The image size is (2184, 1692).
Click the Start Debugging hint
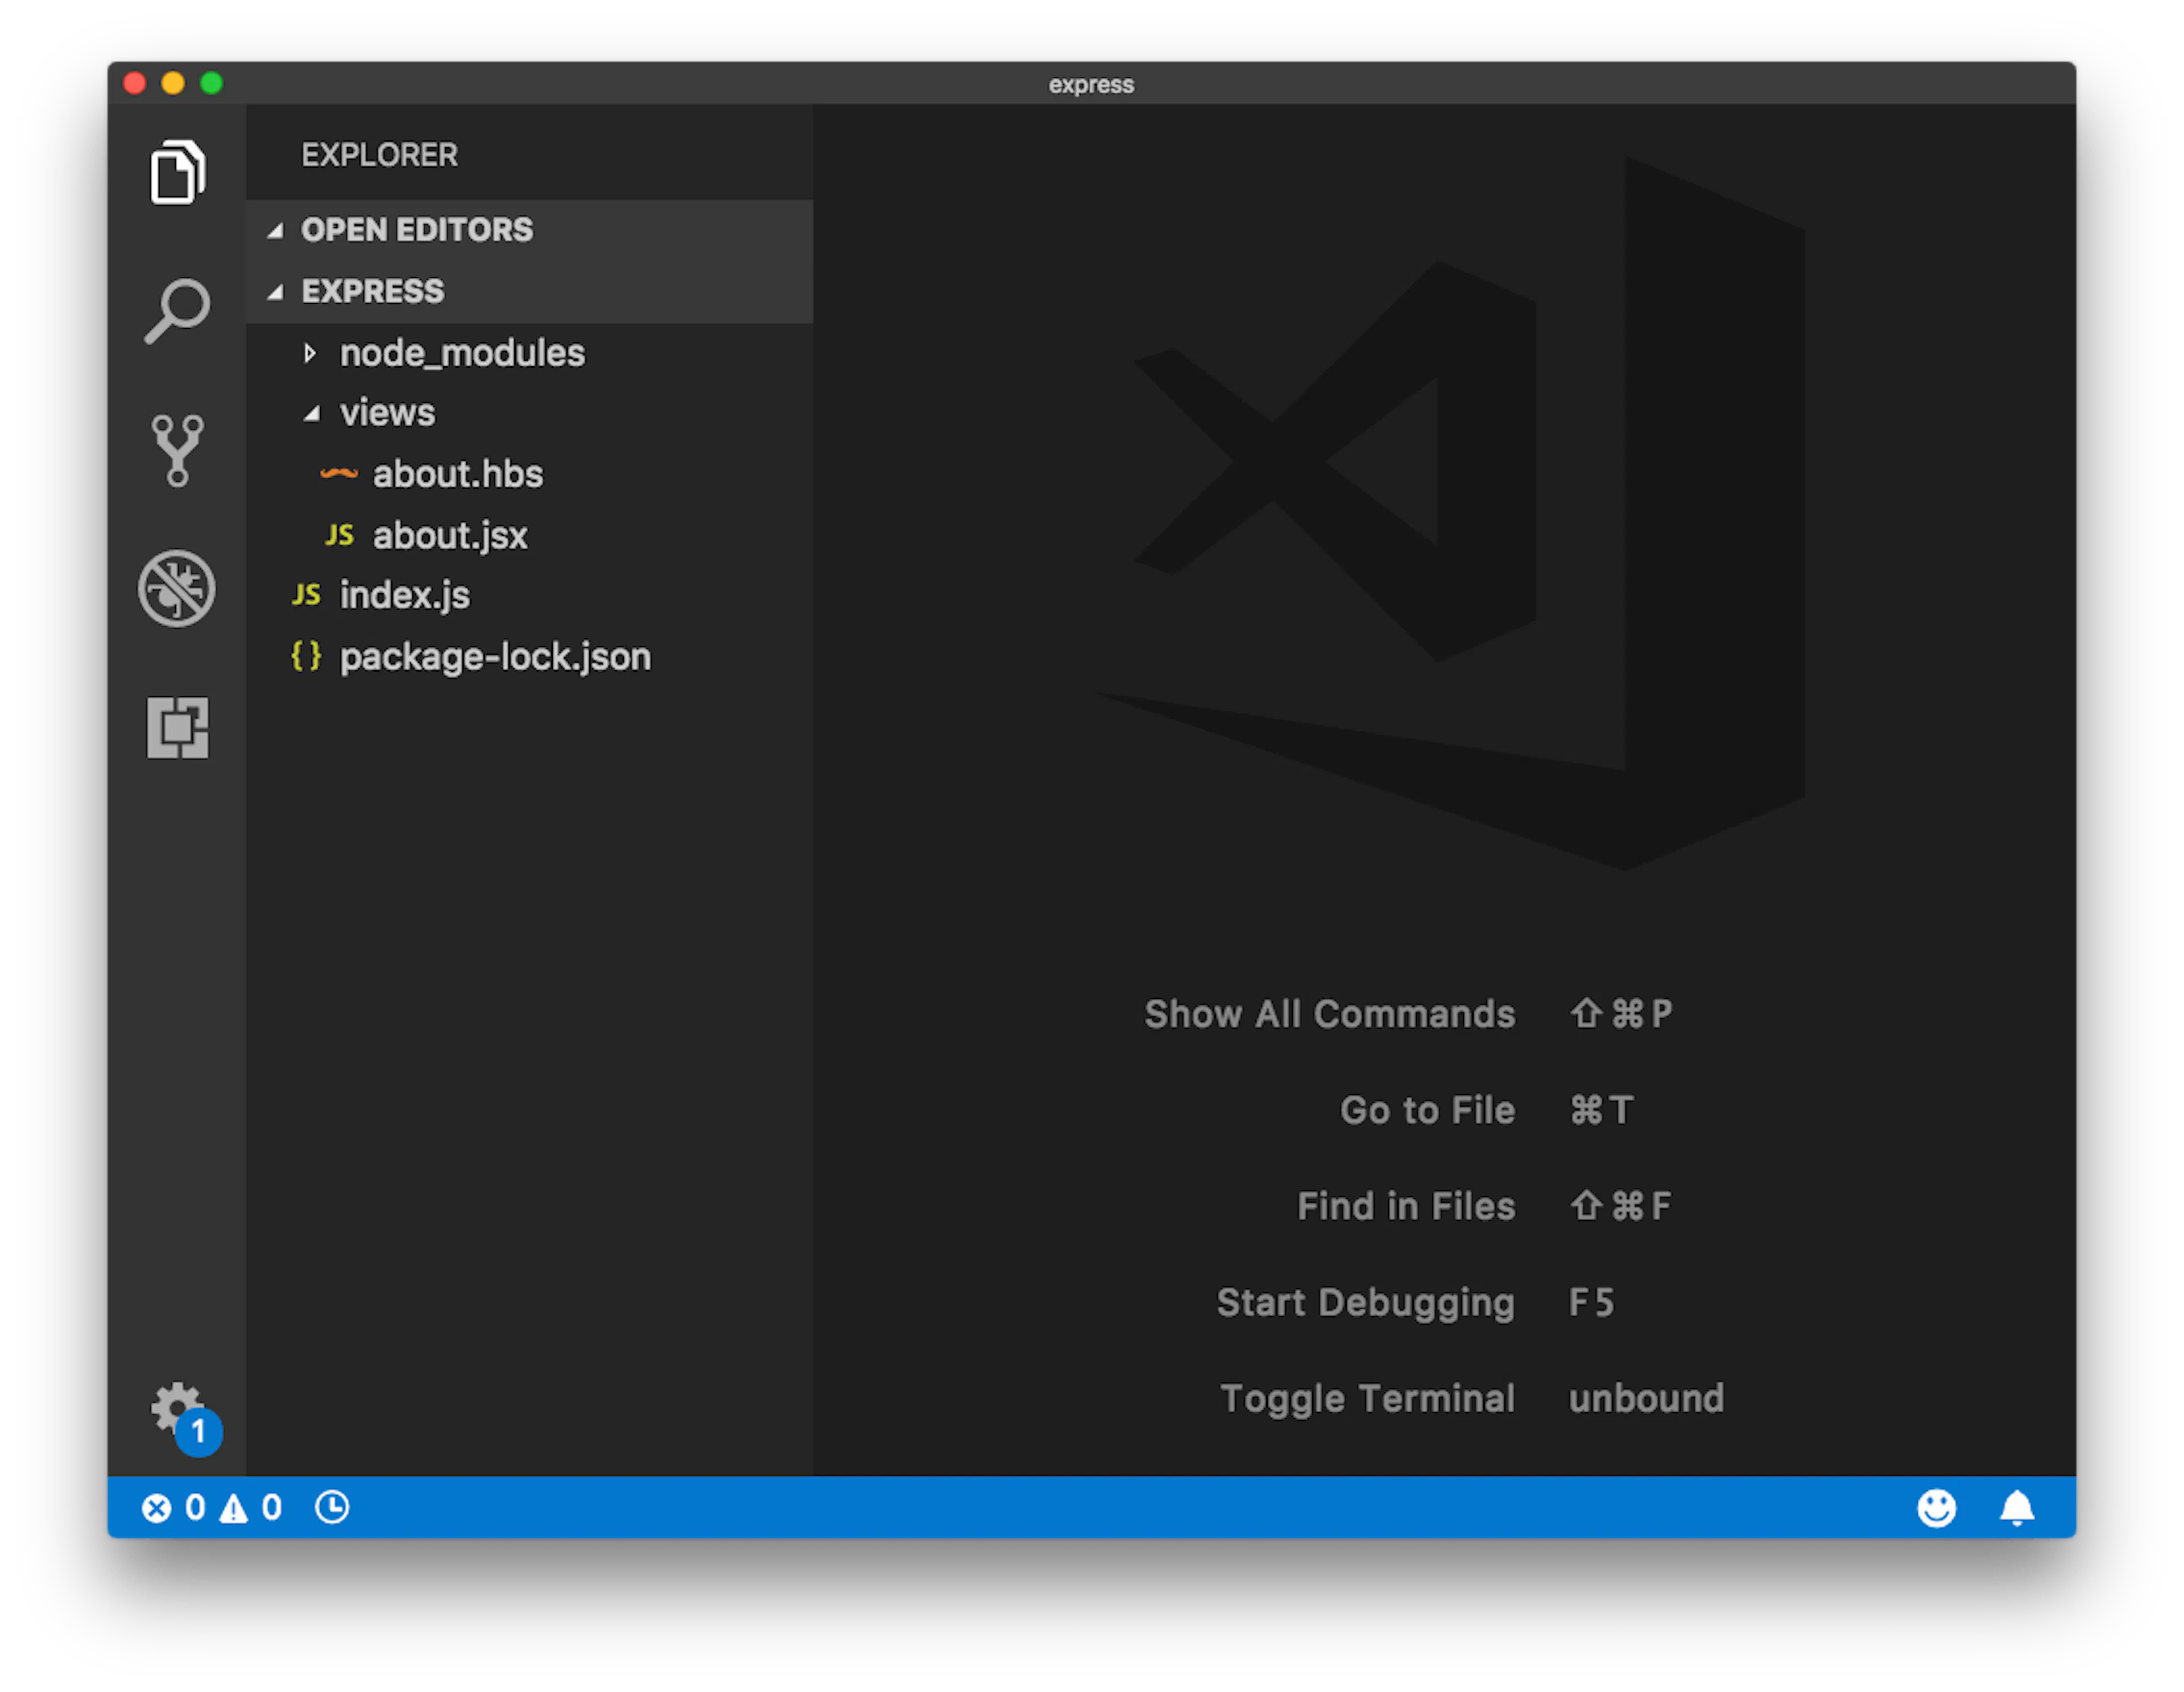(1366, 1303)
